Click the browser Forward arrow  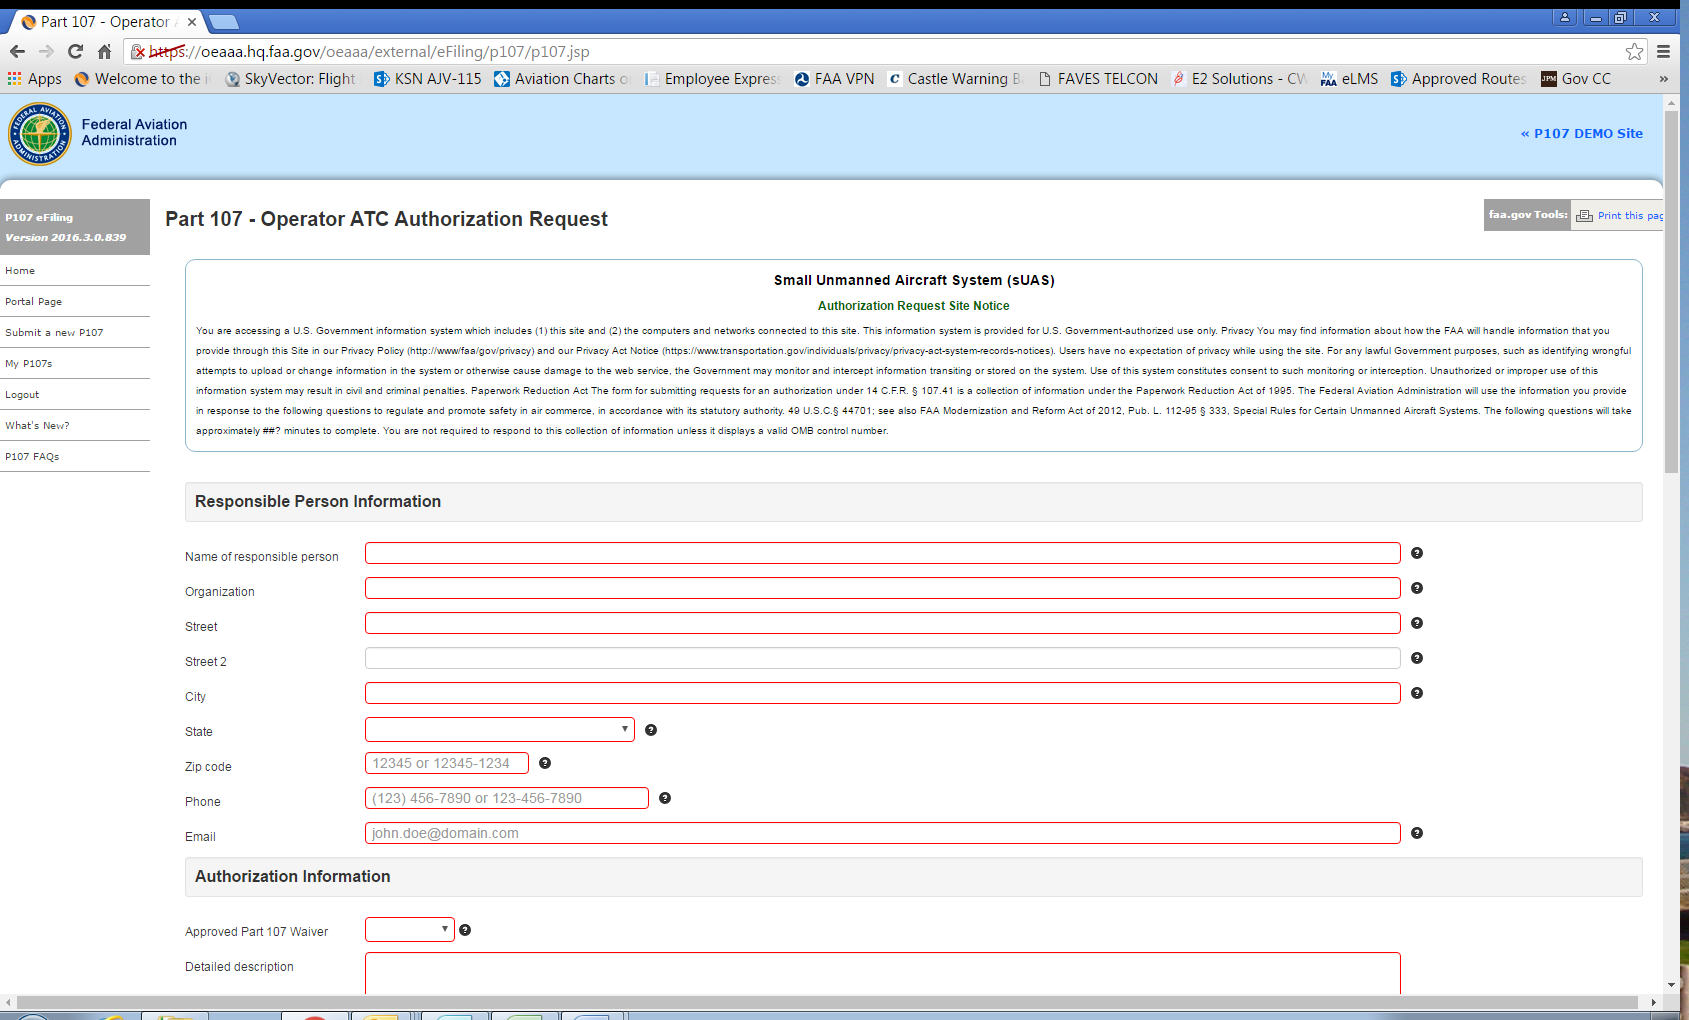coord(46,51)
